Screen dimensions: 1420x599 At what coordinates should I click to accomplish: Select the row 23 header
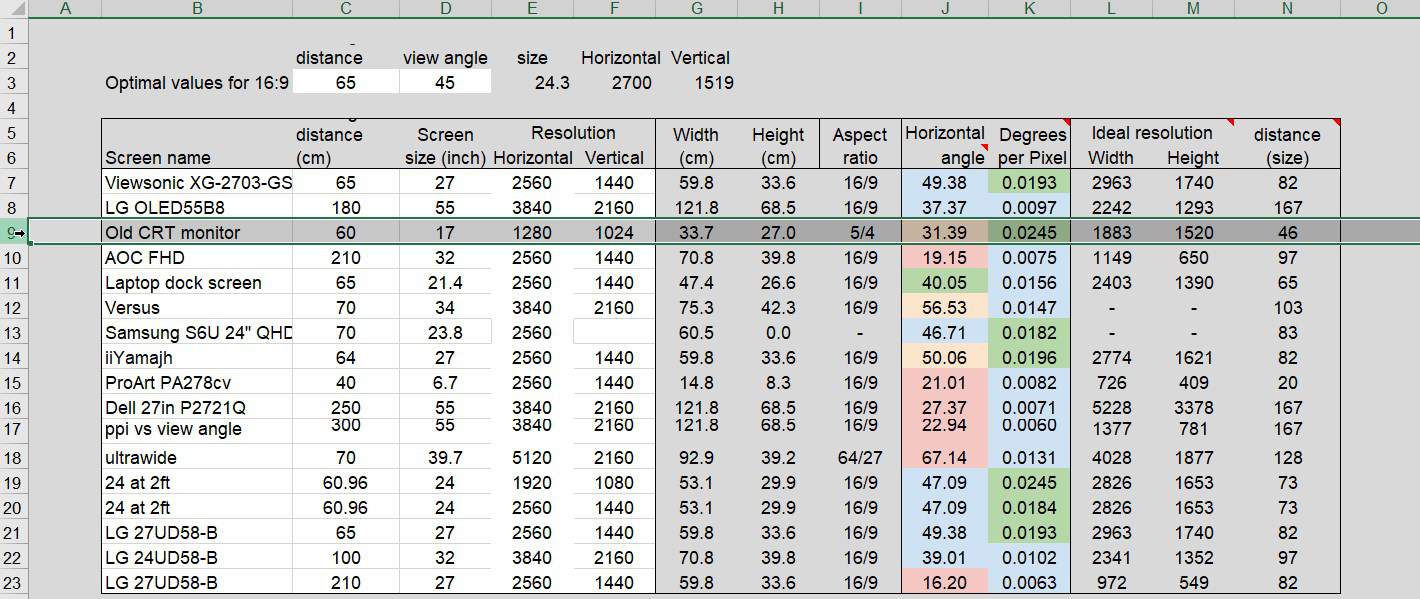(x=13, y=583)
